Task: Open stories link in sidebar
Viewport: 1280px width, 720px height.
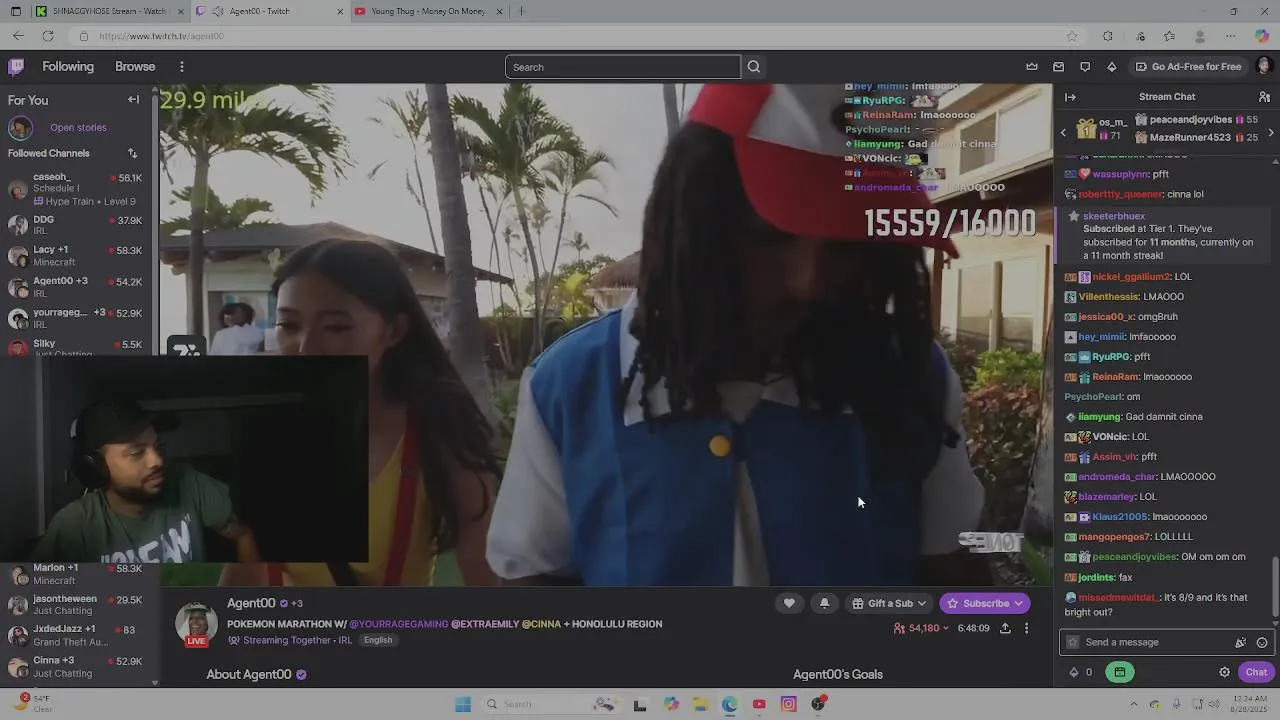Action: coord(78,127)
